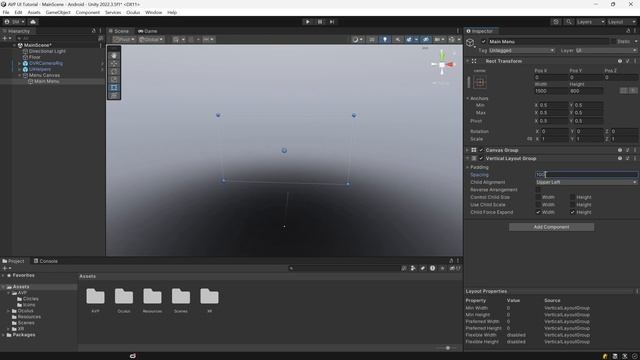The height and width of the screenshot is (360, 640).
Task: Open the Tag dropdown
Action: tap(521, 51)
